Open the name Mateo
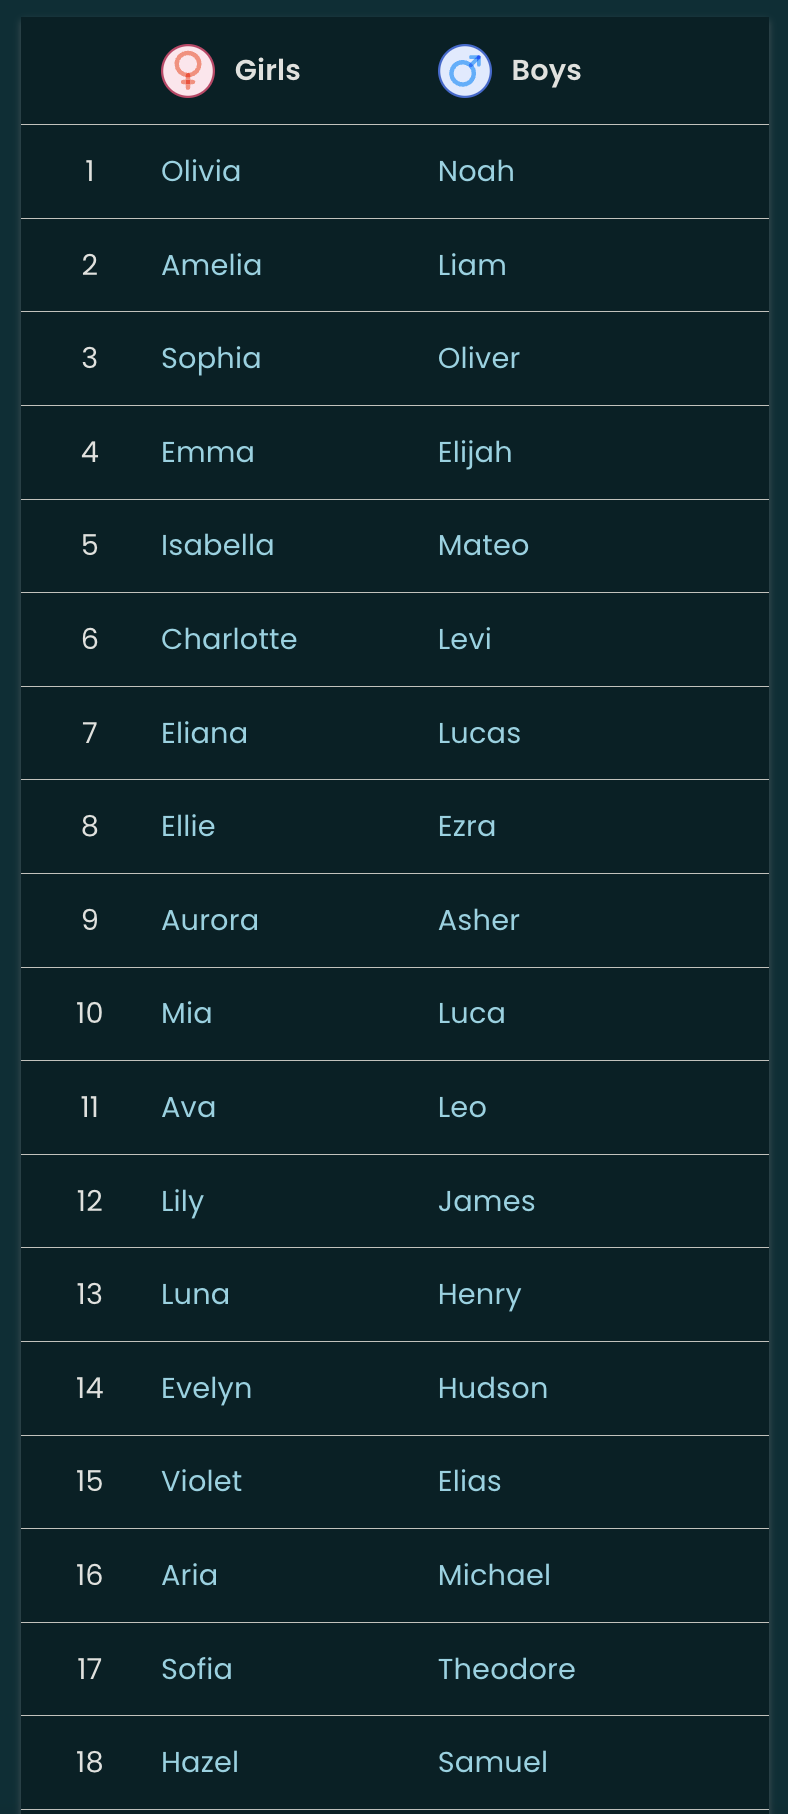 (x=483, y=546)
